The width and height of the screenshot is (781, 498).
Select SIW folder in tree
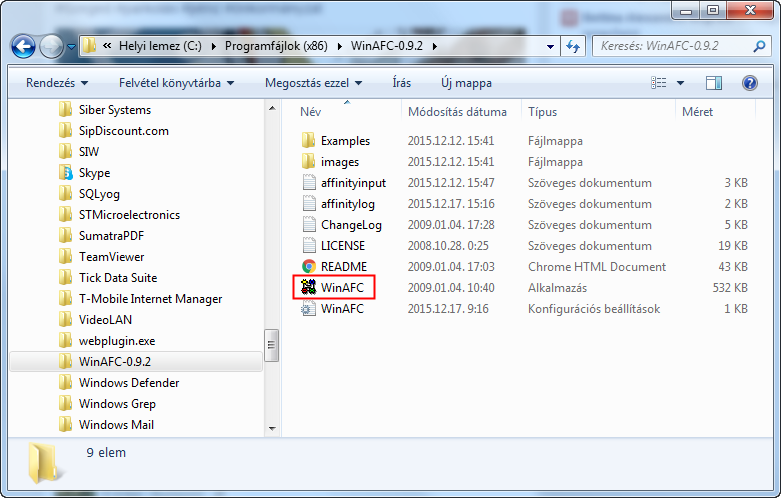(89, 151)
